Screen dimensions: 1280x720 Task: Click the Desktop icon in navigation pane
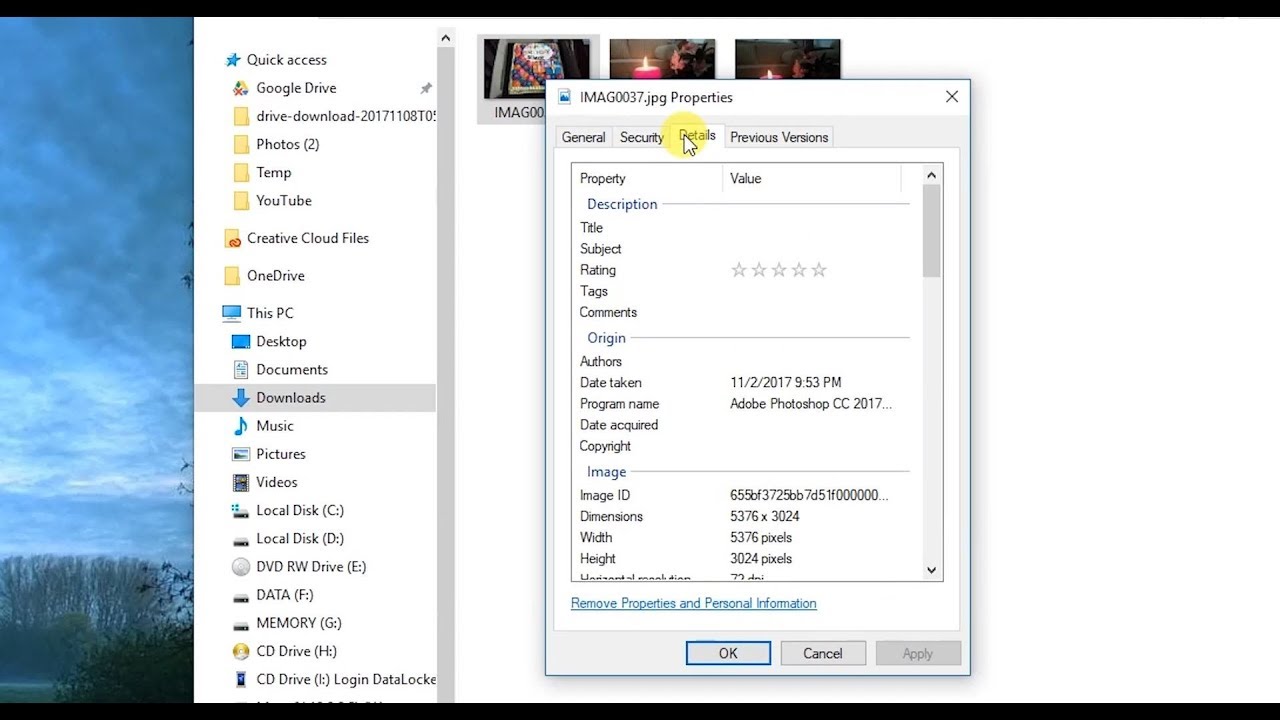241,341
